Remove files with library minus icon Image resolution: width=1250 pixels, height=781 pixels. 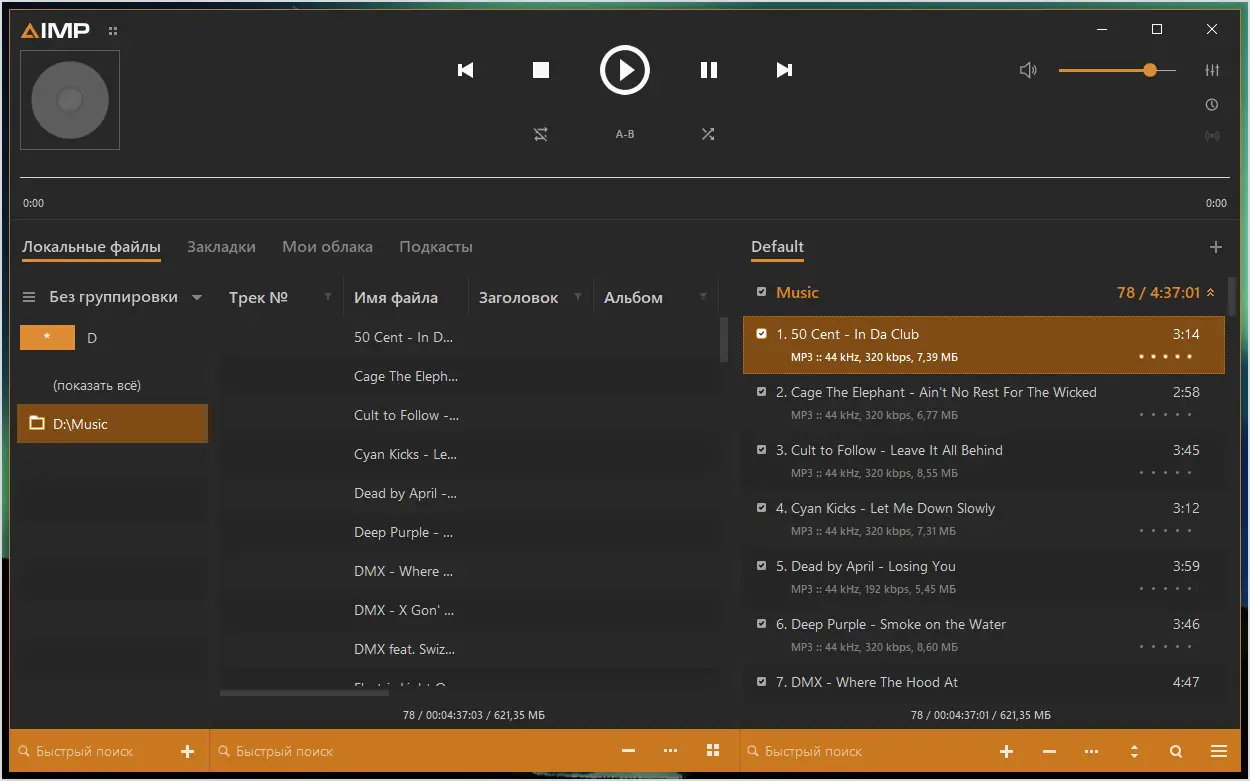click(628, 751)
